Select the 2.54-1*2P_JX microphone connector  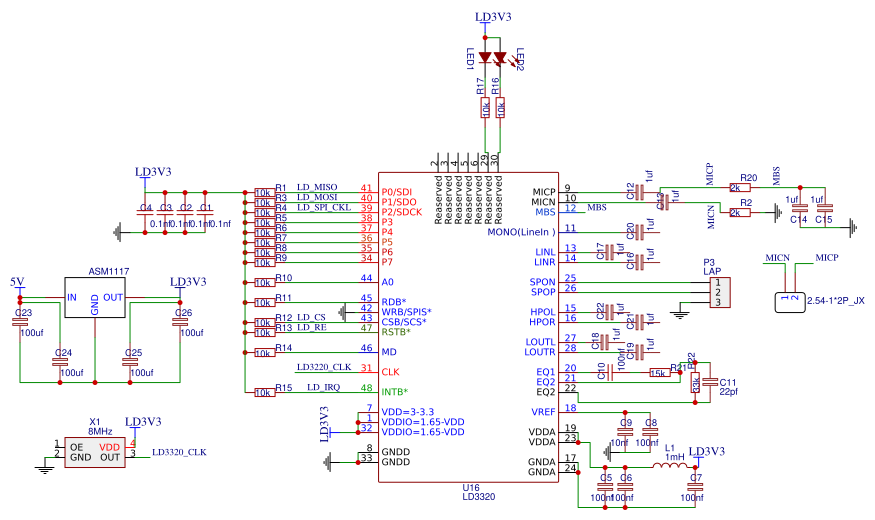coord(790,302)
